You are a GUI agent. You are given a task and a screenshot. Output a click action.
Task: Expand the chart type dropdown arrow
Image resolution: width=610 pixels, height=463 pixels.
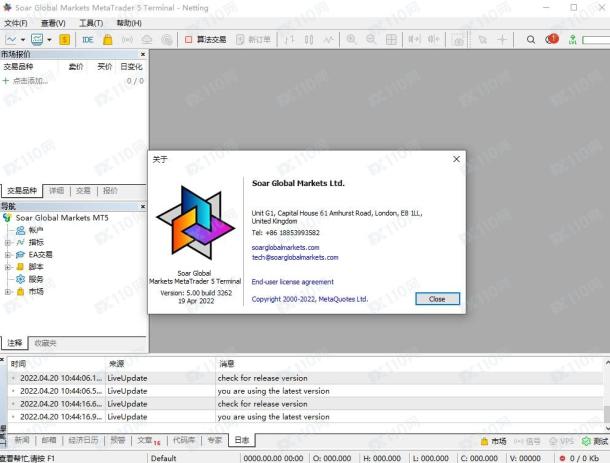pyautogui.click(x=23, y=40)
